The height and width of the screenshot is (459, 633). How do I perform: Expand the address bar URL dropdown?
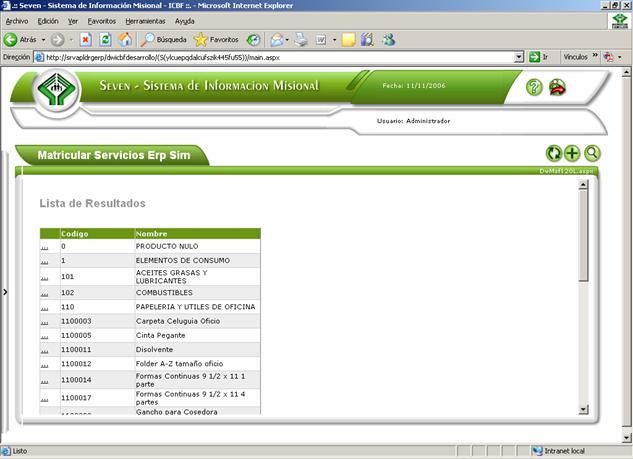coord(520,58)
